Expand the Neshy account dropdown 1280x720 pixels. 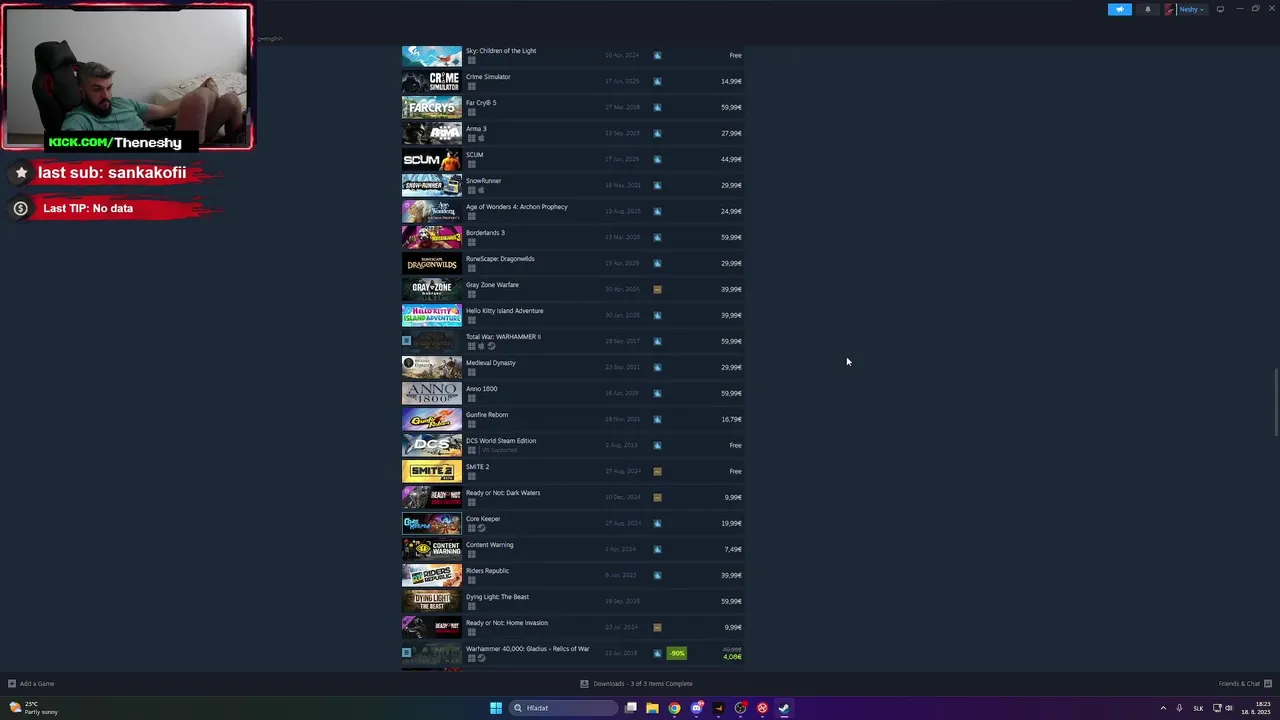tap(1192, 9)
